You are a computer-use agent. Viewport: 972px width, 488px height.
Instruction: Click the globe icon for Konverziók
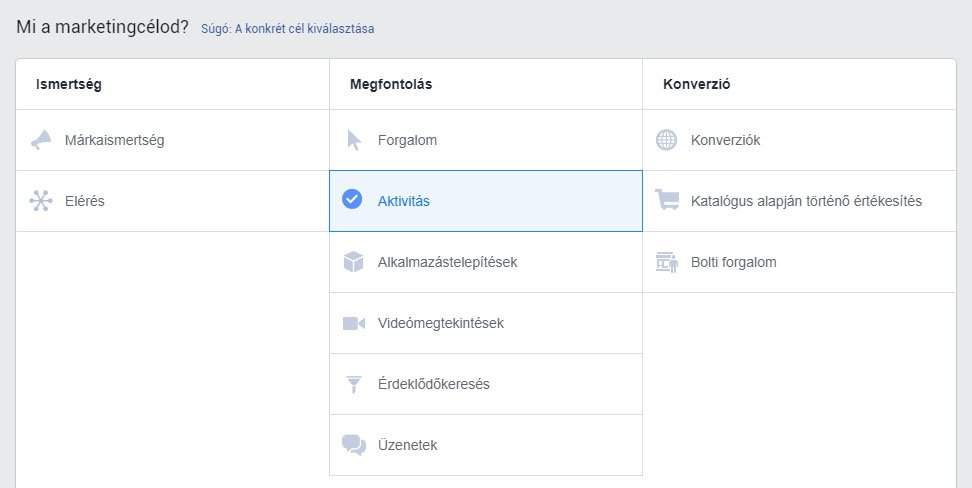point(666,140)
